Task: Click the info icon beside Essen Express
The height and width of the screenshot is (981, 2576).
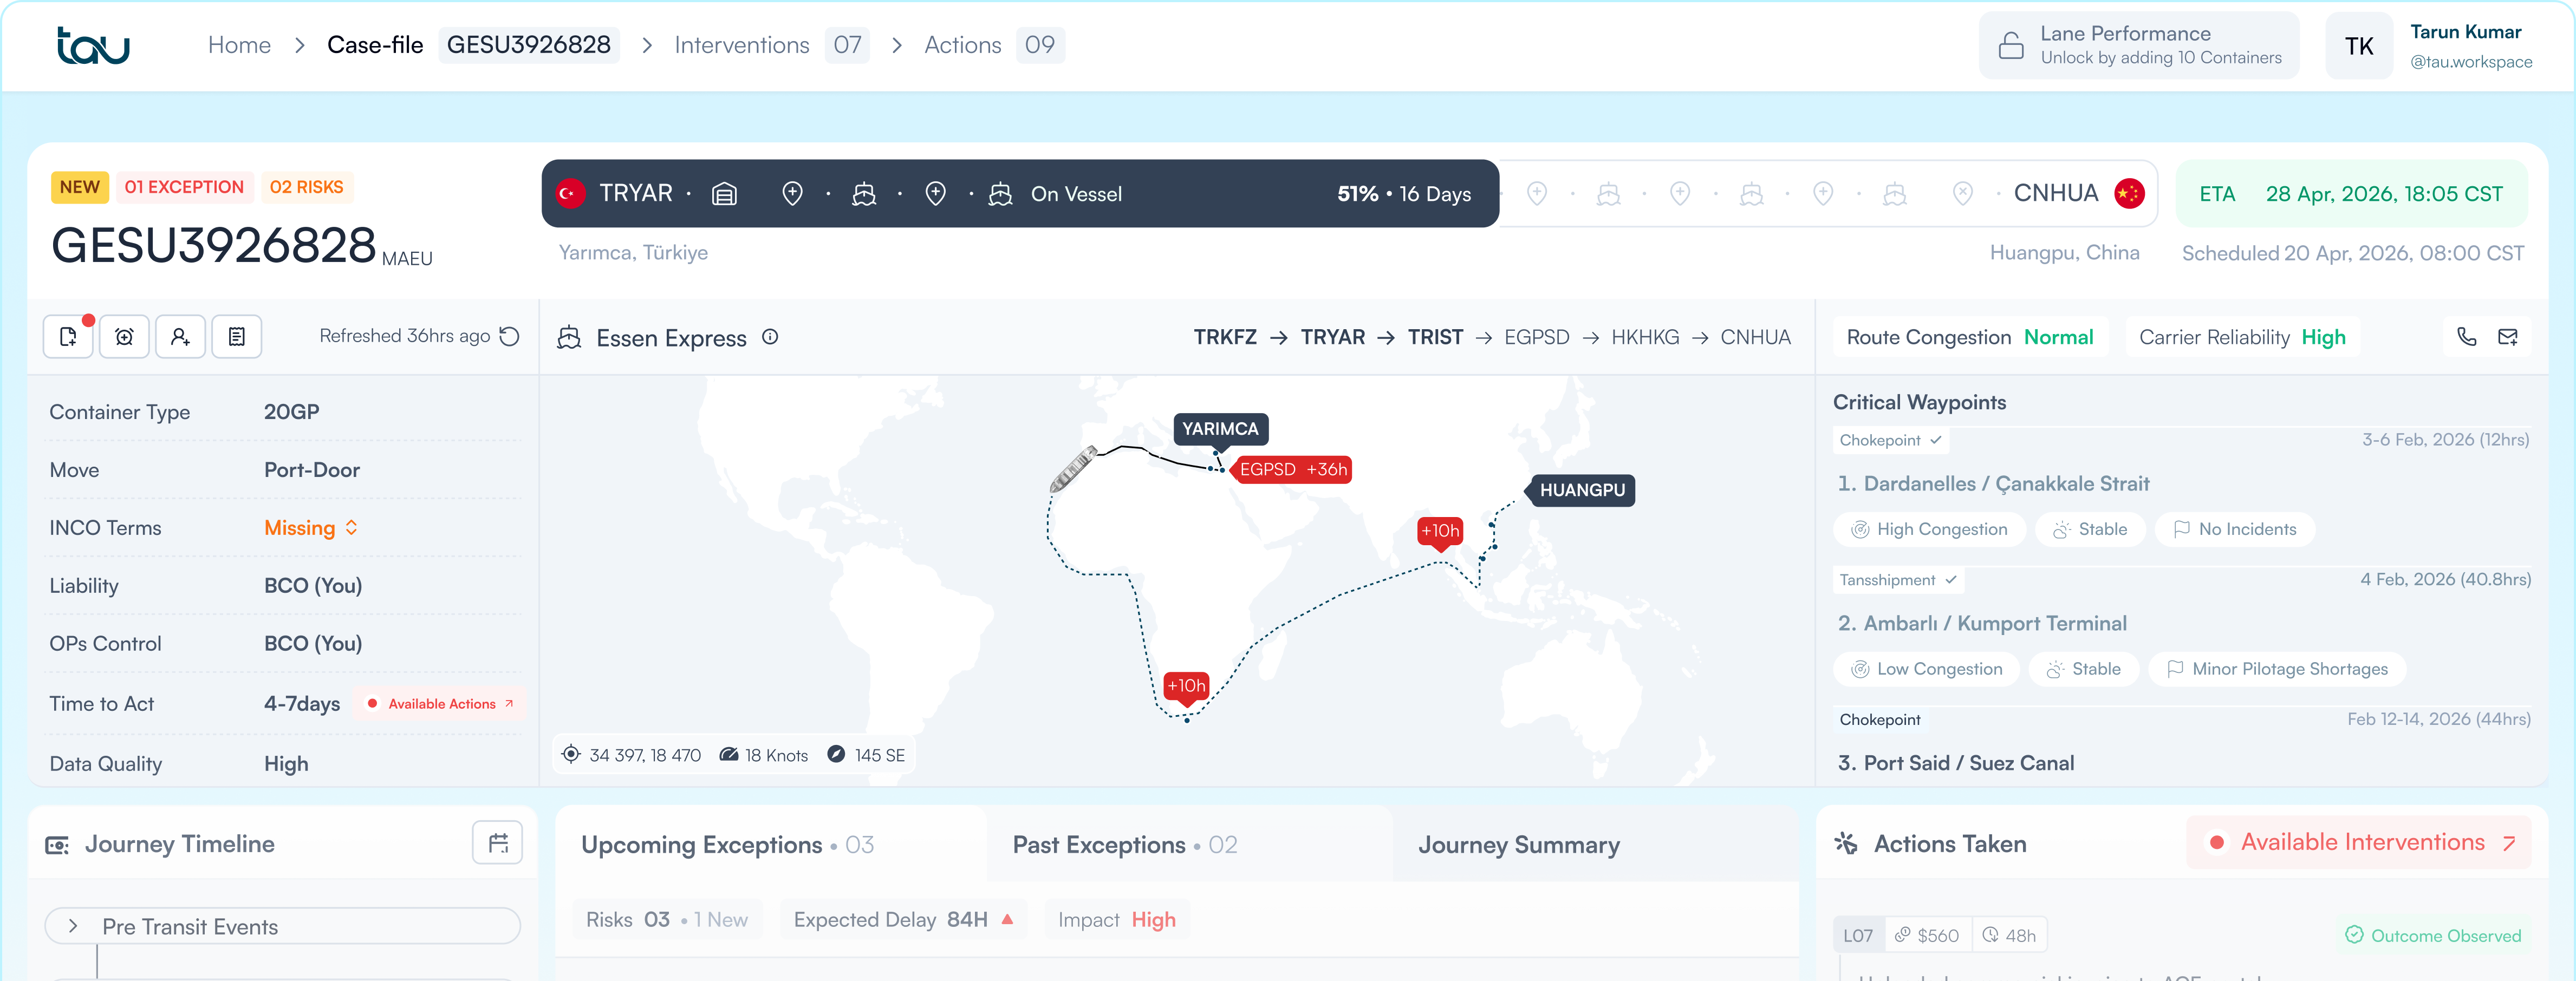Action: (x=770, y=337)
